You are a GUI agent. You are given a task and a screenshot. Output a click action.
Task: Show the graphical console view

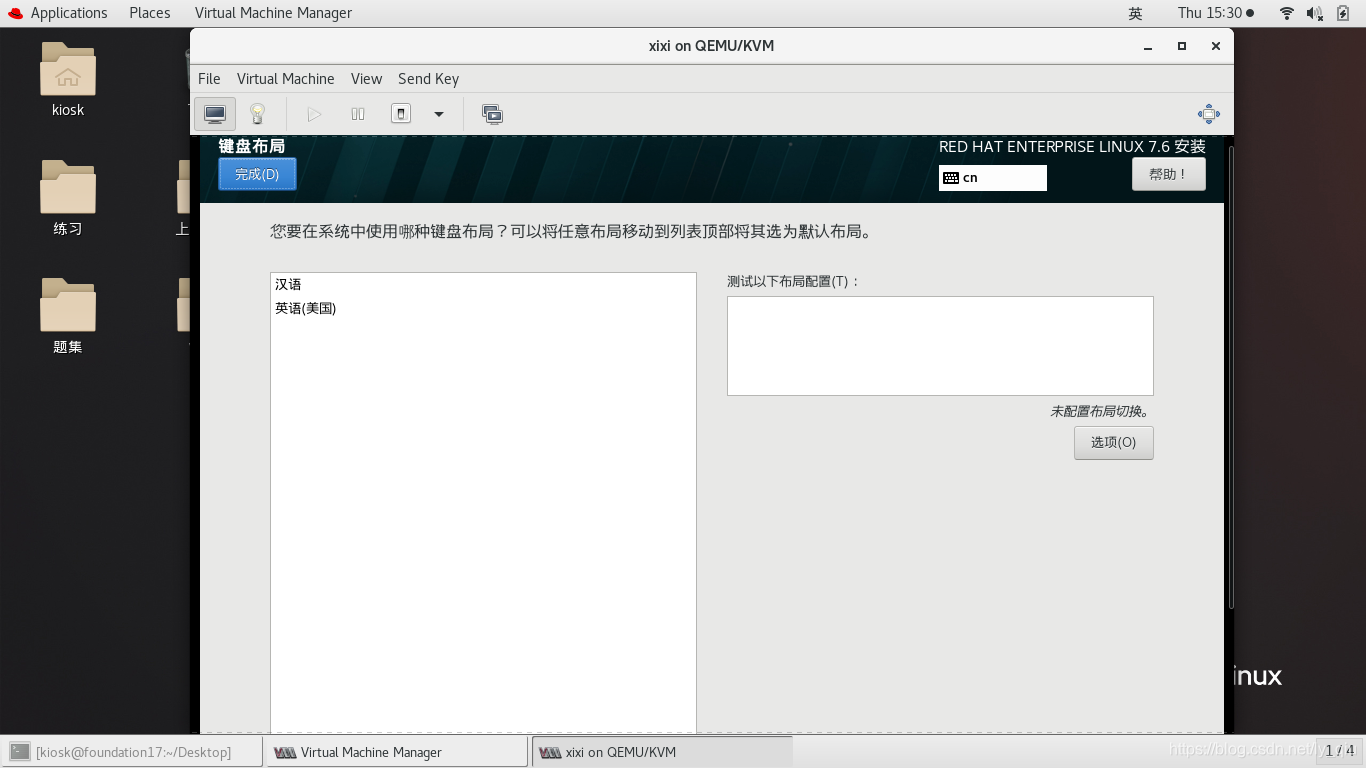[215, 114]
